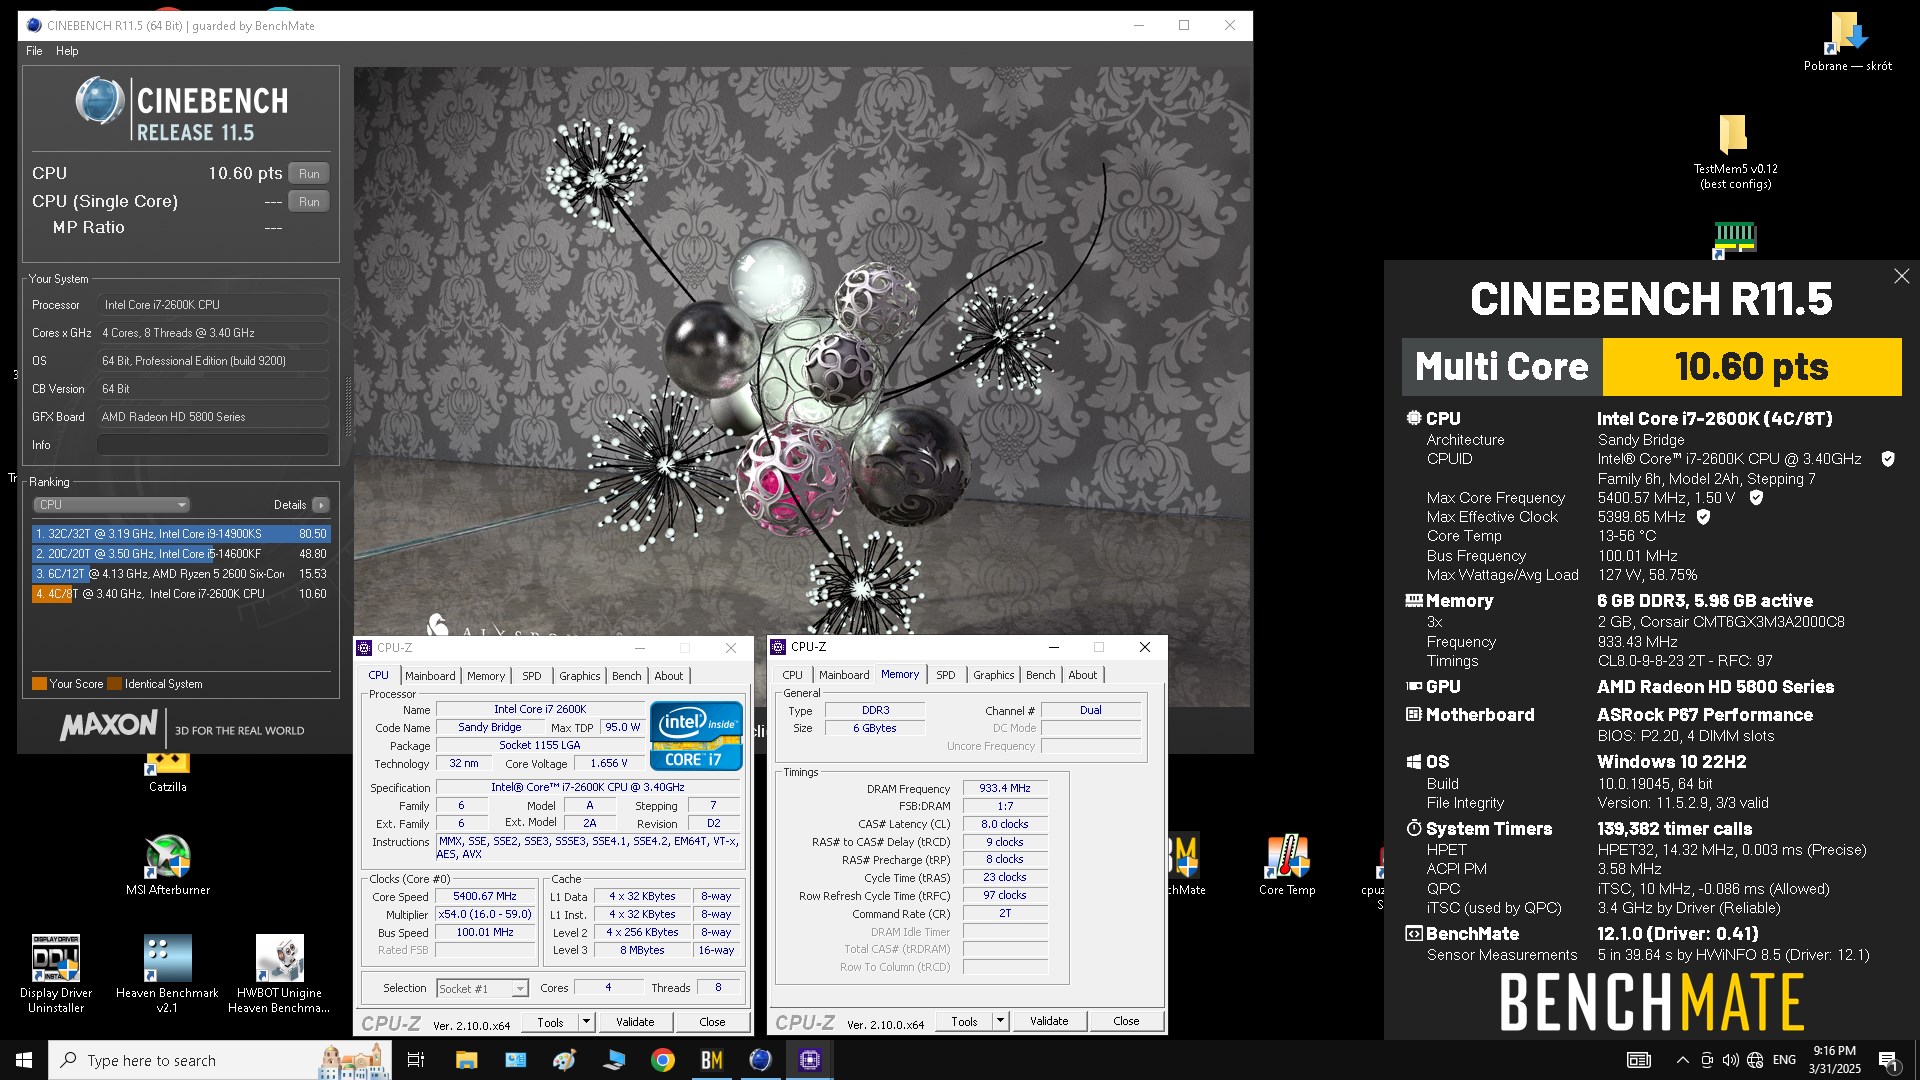Open the Cinebench File menu
1920x1080 pixels.
coord(34,51)
